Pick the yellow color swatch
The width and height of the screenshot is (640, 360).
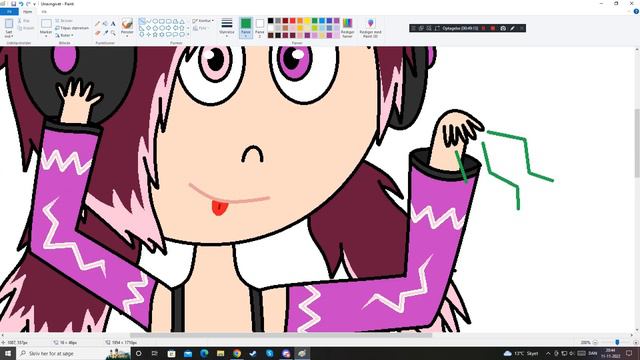307,20
